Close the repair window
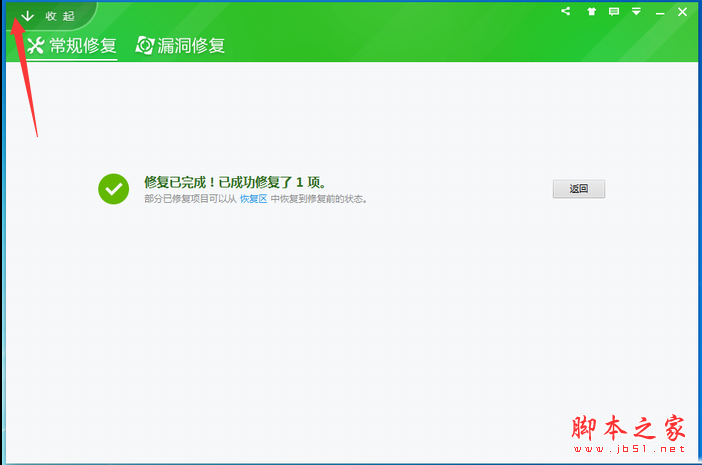 pos(682,12)
